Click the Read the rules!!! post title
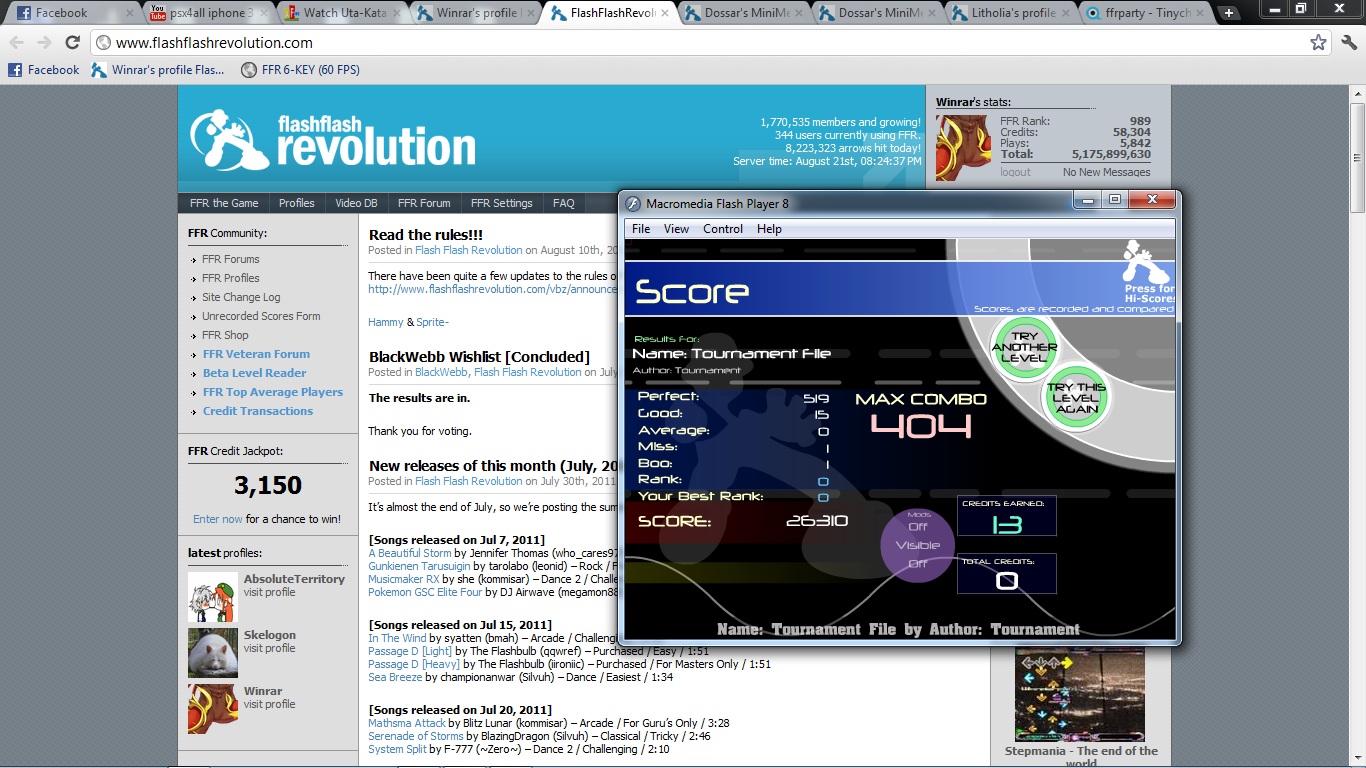The image size is (1366, 768). pos(426,235)
